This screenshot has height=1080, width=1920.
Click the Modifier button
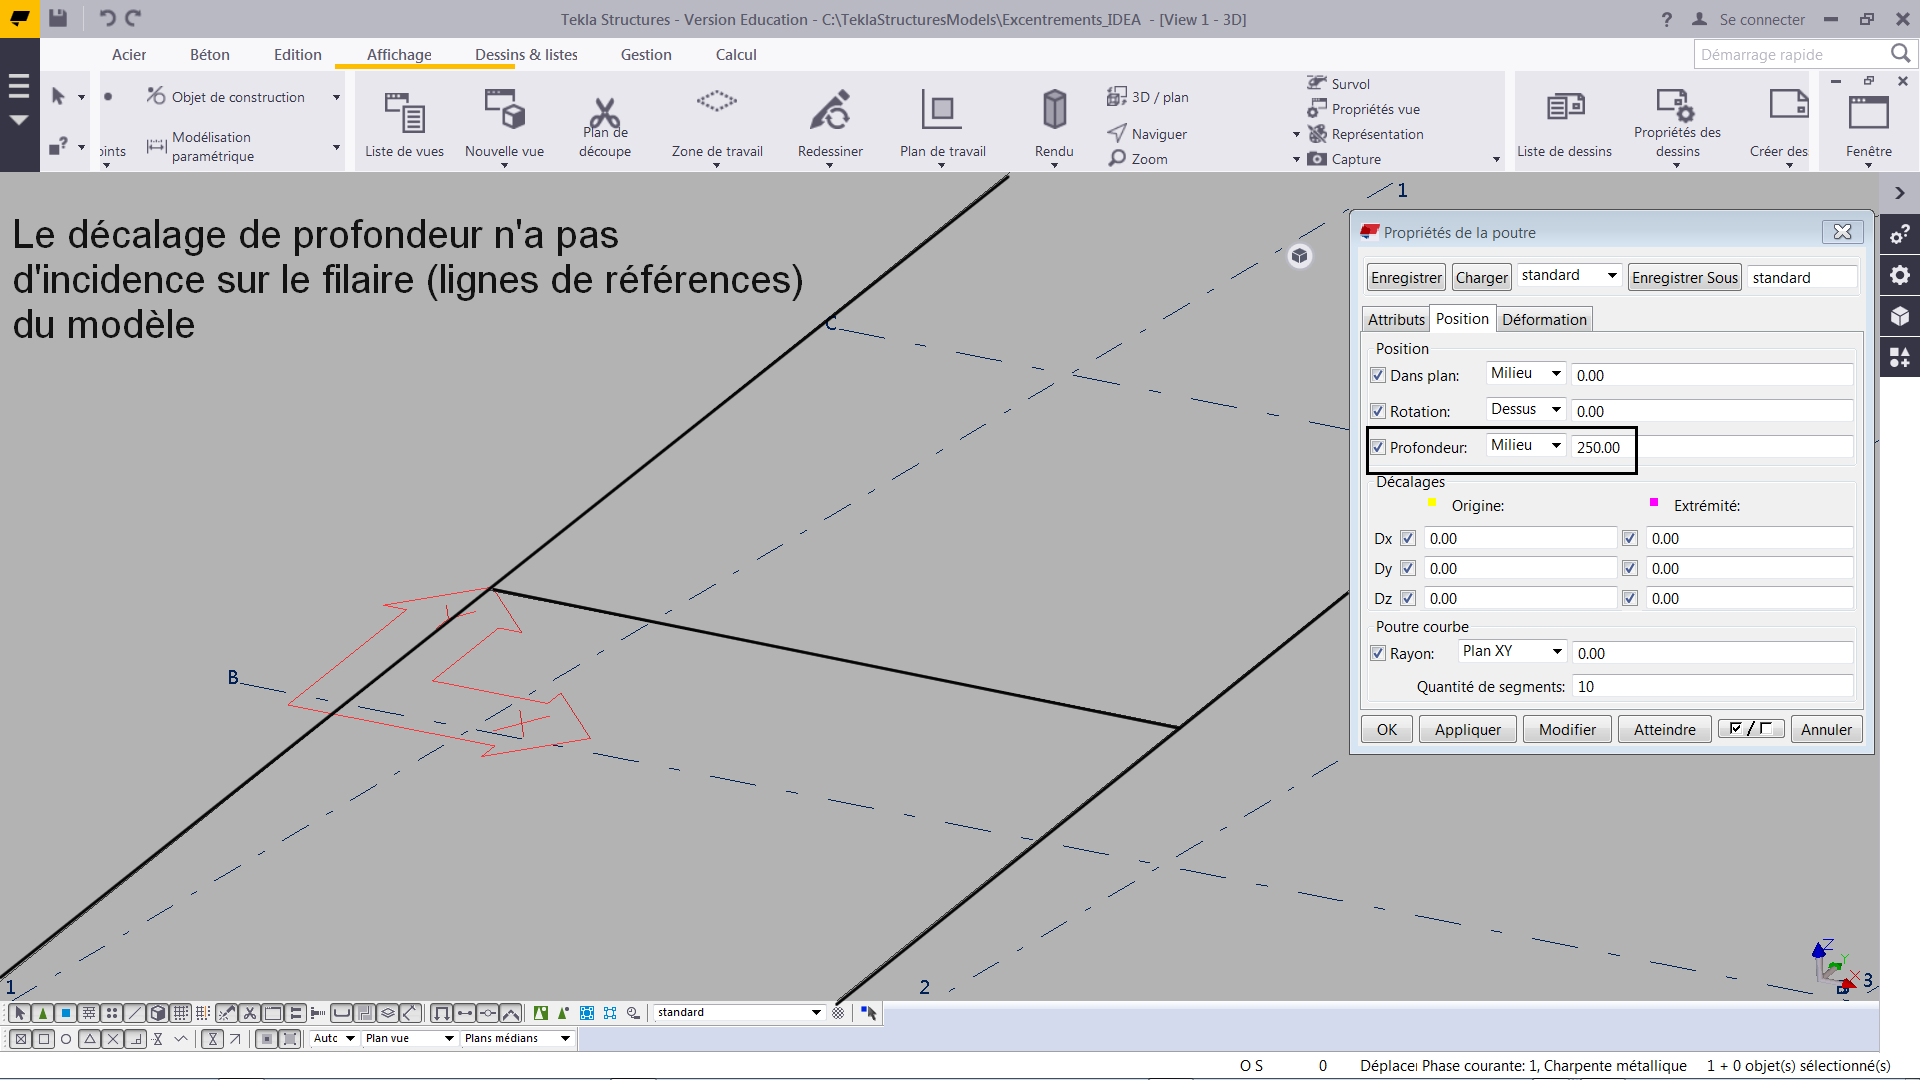(x=1567, y=729)
